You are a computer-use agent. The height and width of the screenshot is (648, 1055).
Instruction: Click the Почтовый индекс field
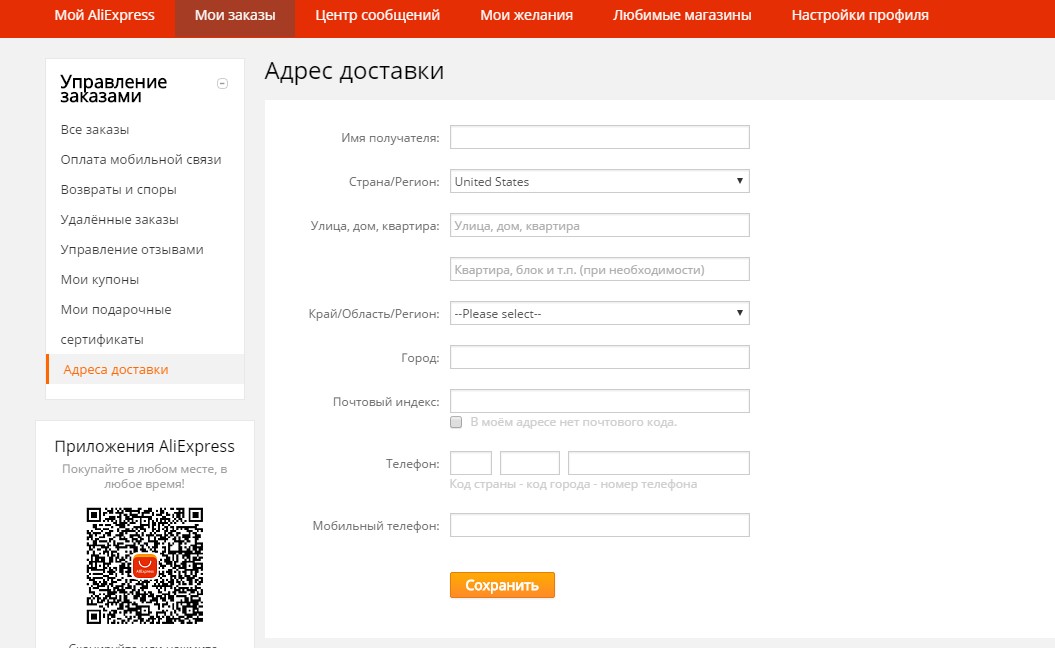[x=599, y=401]
